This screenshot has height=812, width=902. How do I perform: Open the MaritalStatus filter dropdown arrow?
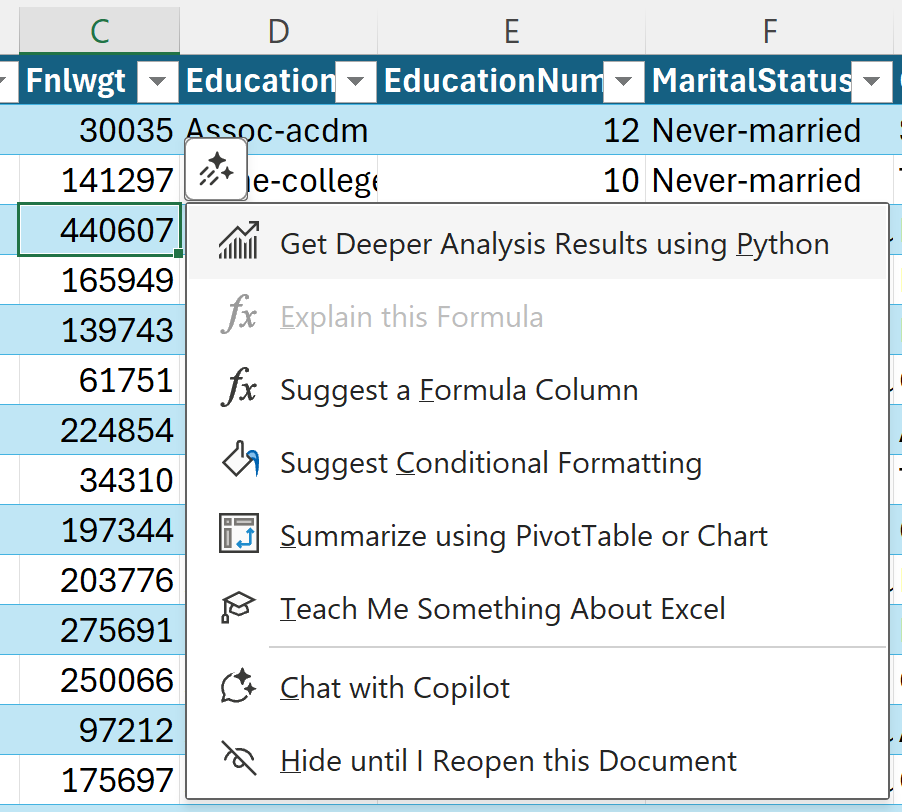(x=871, y=81)
